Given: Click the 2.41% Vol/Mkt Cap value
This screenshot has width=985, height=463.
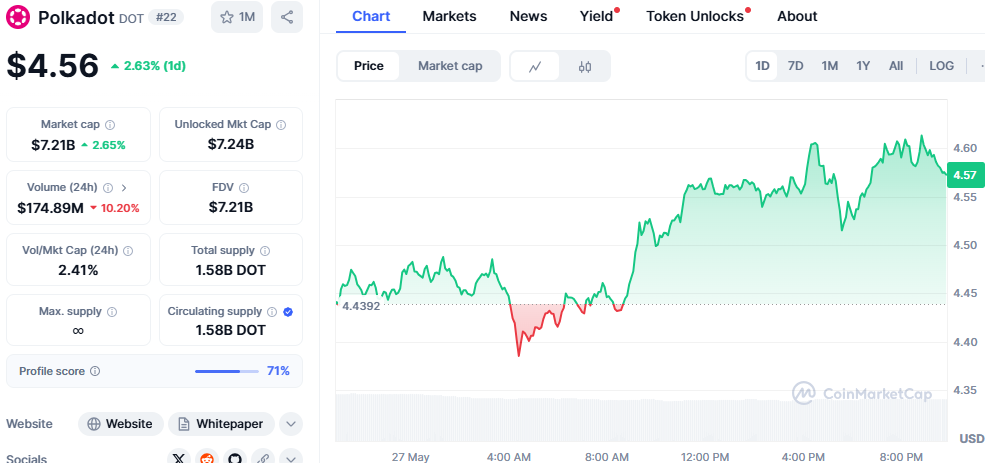Looking at the screenshot, I should (79, 271).
